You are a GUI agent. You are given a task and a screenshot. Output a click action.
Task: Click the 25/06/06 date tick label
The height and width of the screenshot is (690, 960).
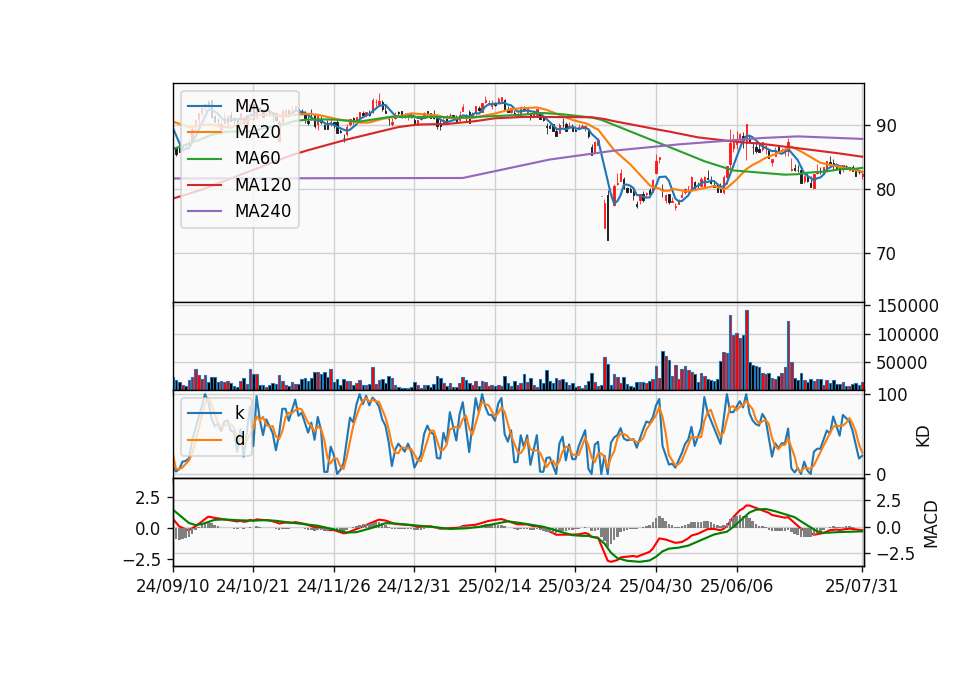736,586
